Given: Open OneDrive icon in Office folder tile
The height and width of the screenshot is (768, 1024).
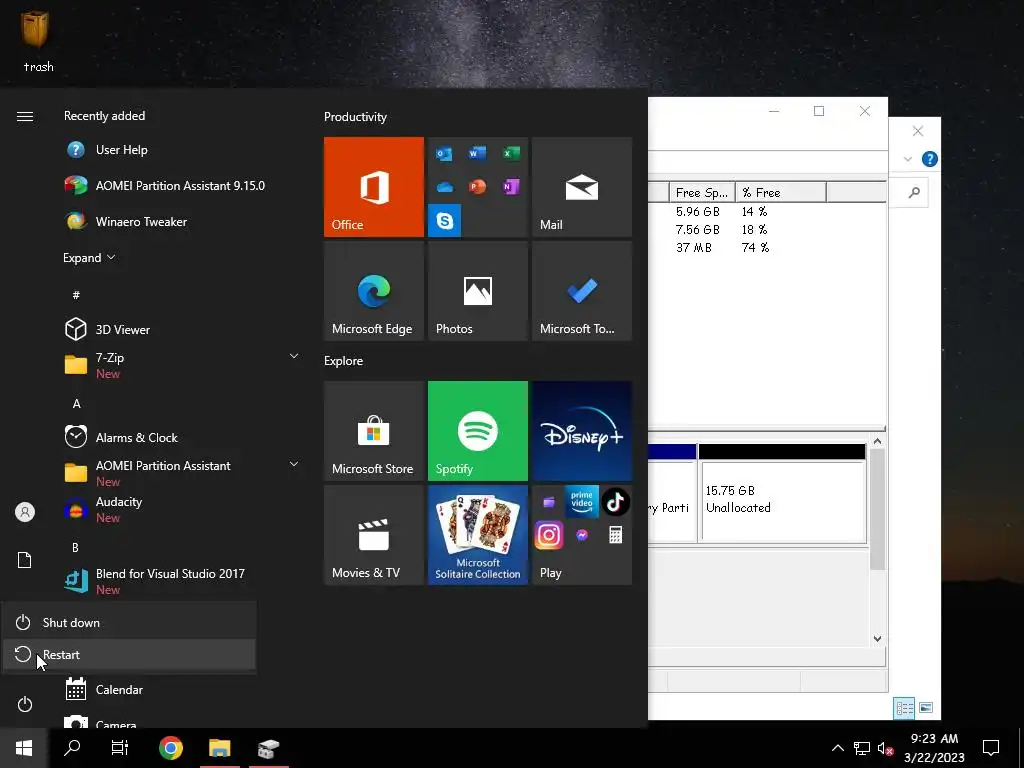Looking at the screenshot, I should (x=444, y=187).
